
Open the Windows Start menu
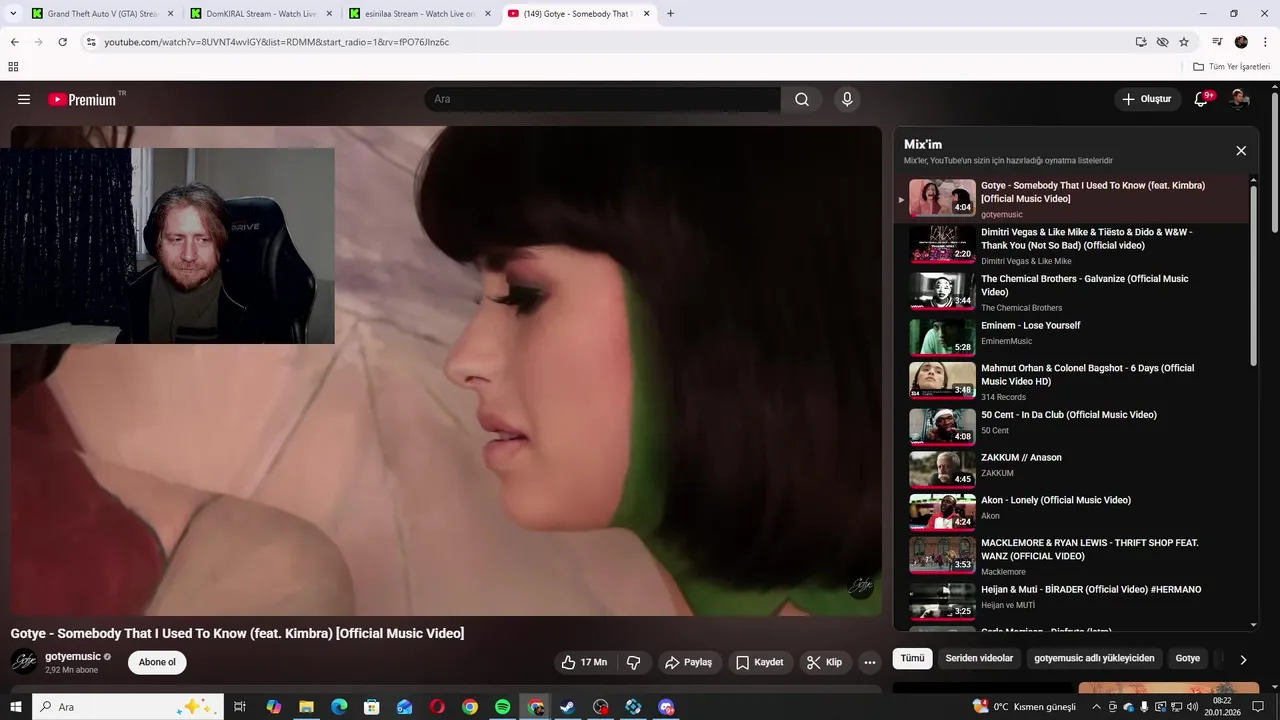(16, 707)
